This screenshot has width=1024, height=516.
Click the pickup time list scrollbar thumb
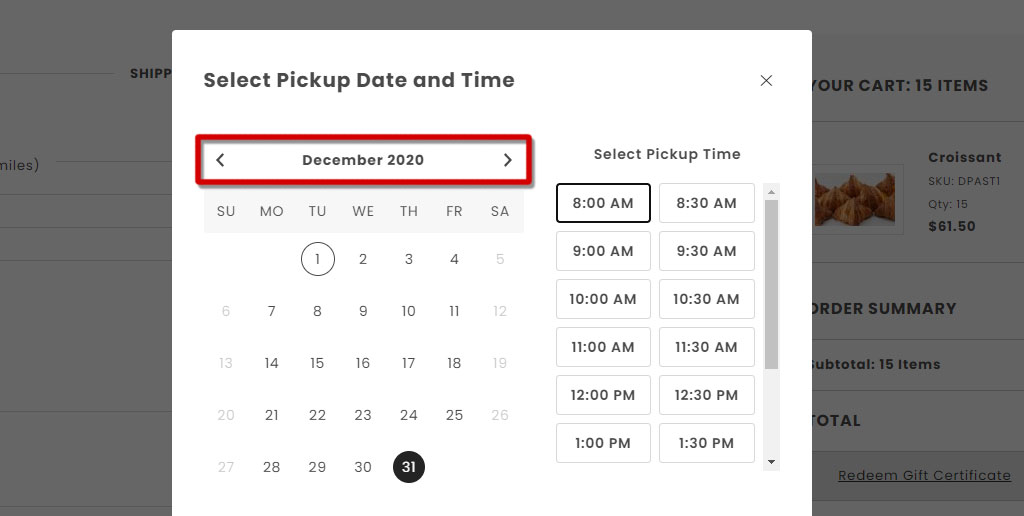pos(771,284)
